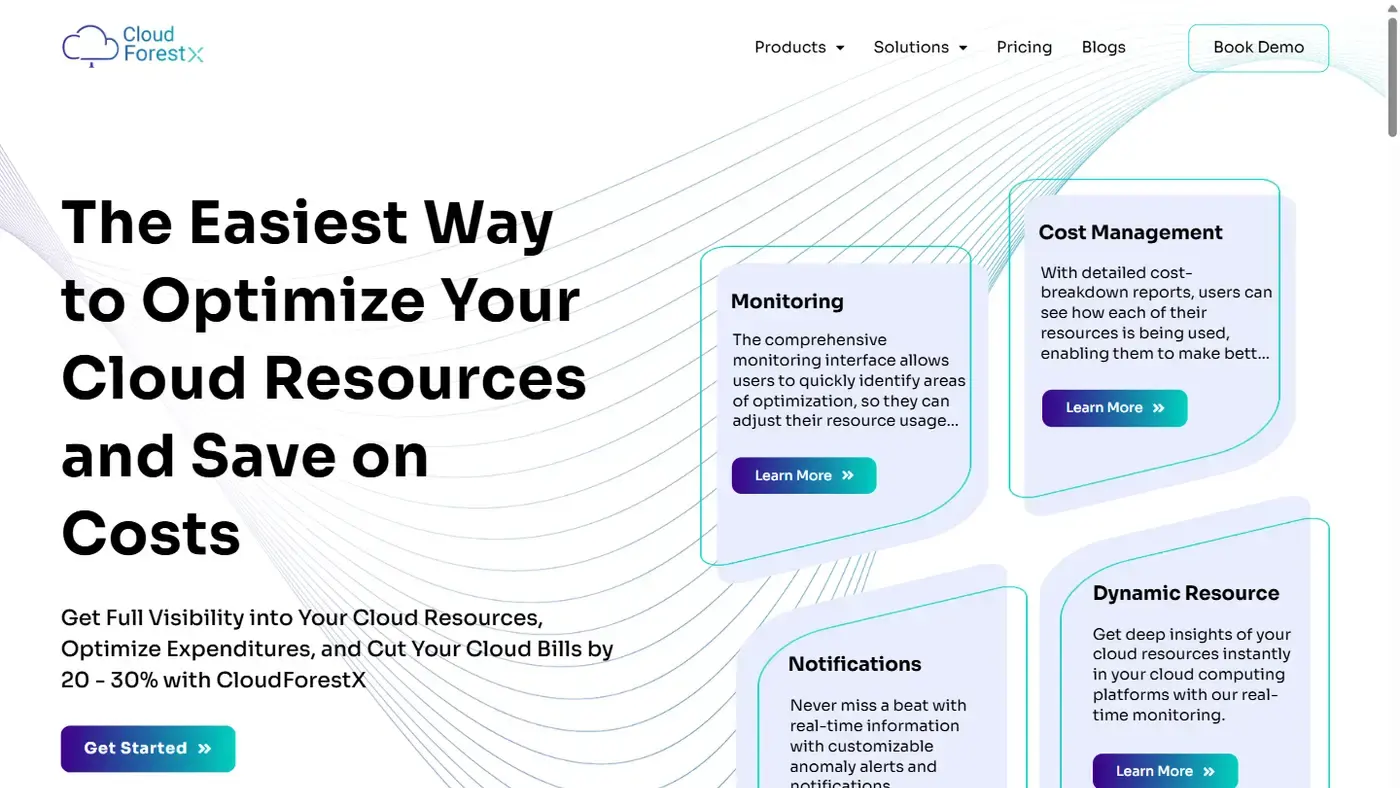Click the Monitoring card description text
This screenshot has height=788, width=1400.
pyautogui.click(x=848, y=380)
